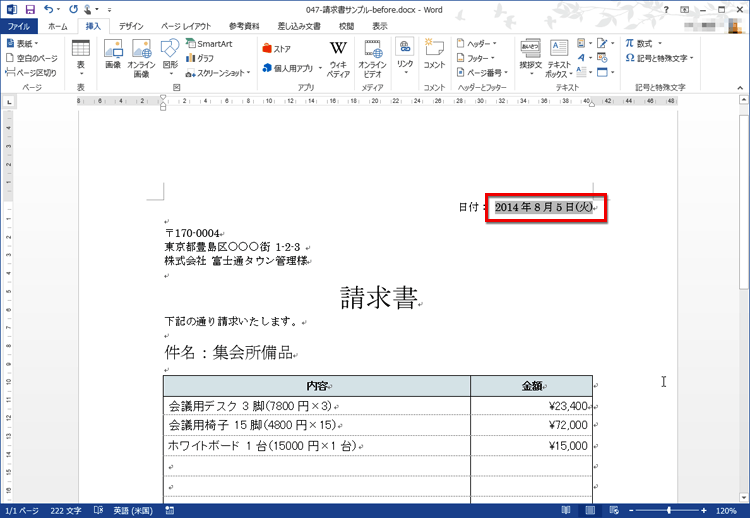Open word count via 222 文字
This screenshot has width=750, height=518.
(x=66, y=510)
